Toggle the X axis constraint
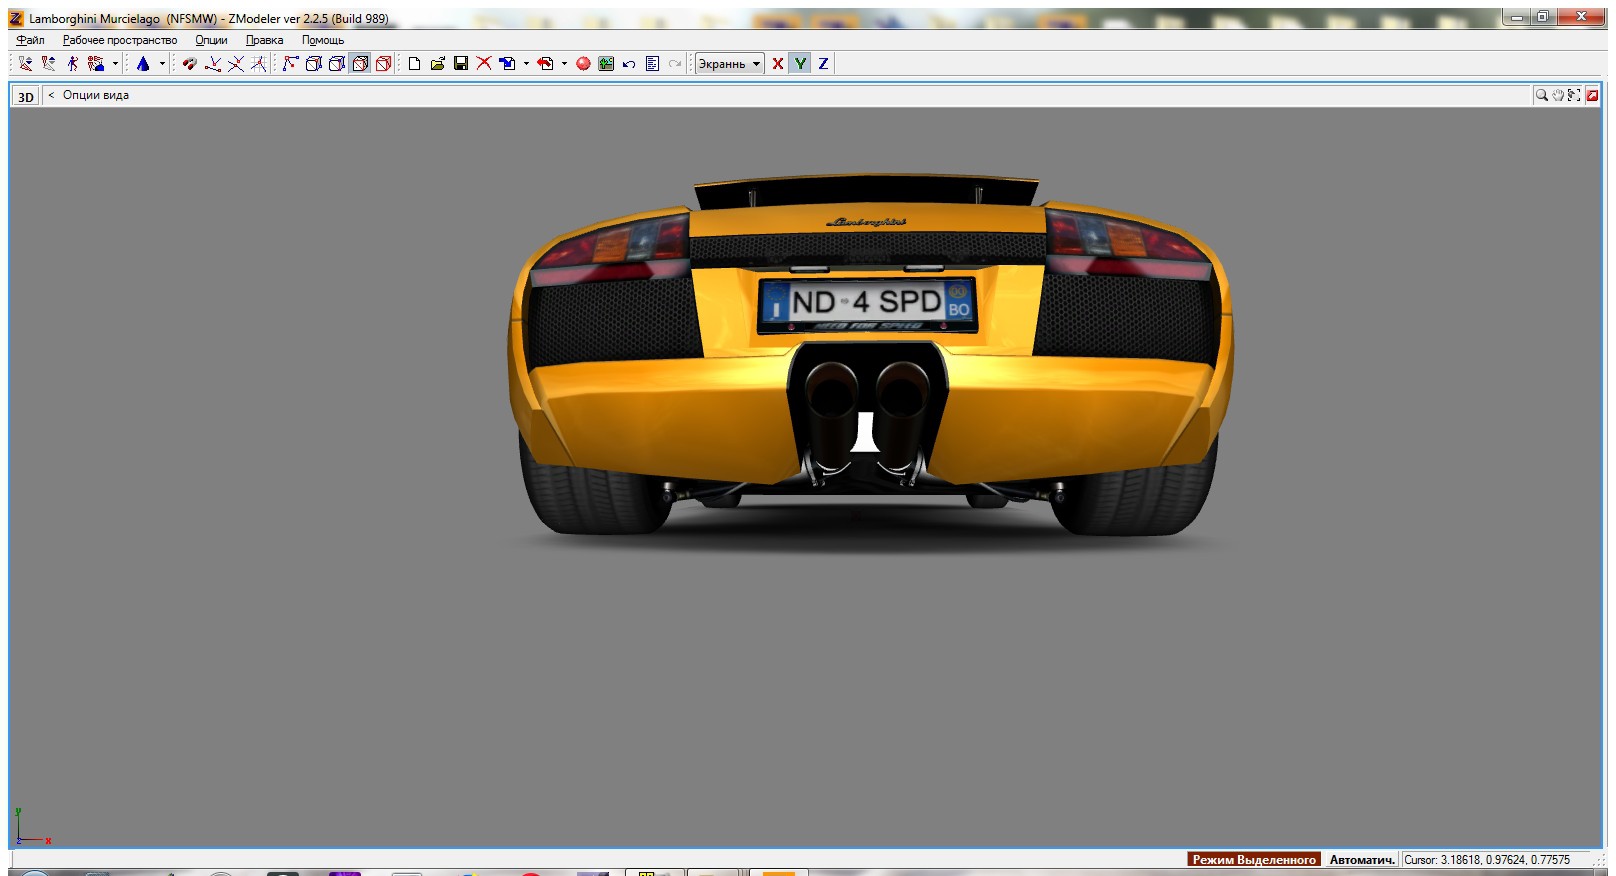This screenshot has width=1616, height=876. tap(777, 63)
